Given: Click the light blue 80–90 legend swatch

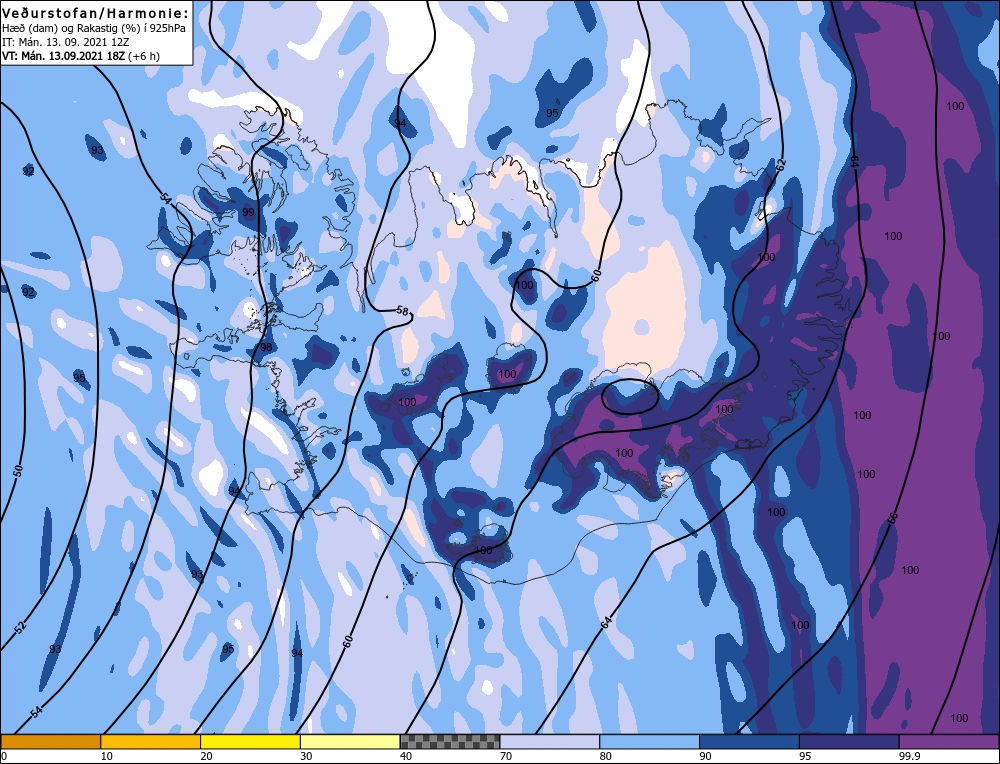Looking at the screenshot, I should point(649,741).
